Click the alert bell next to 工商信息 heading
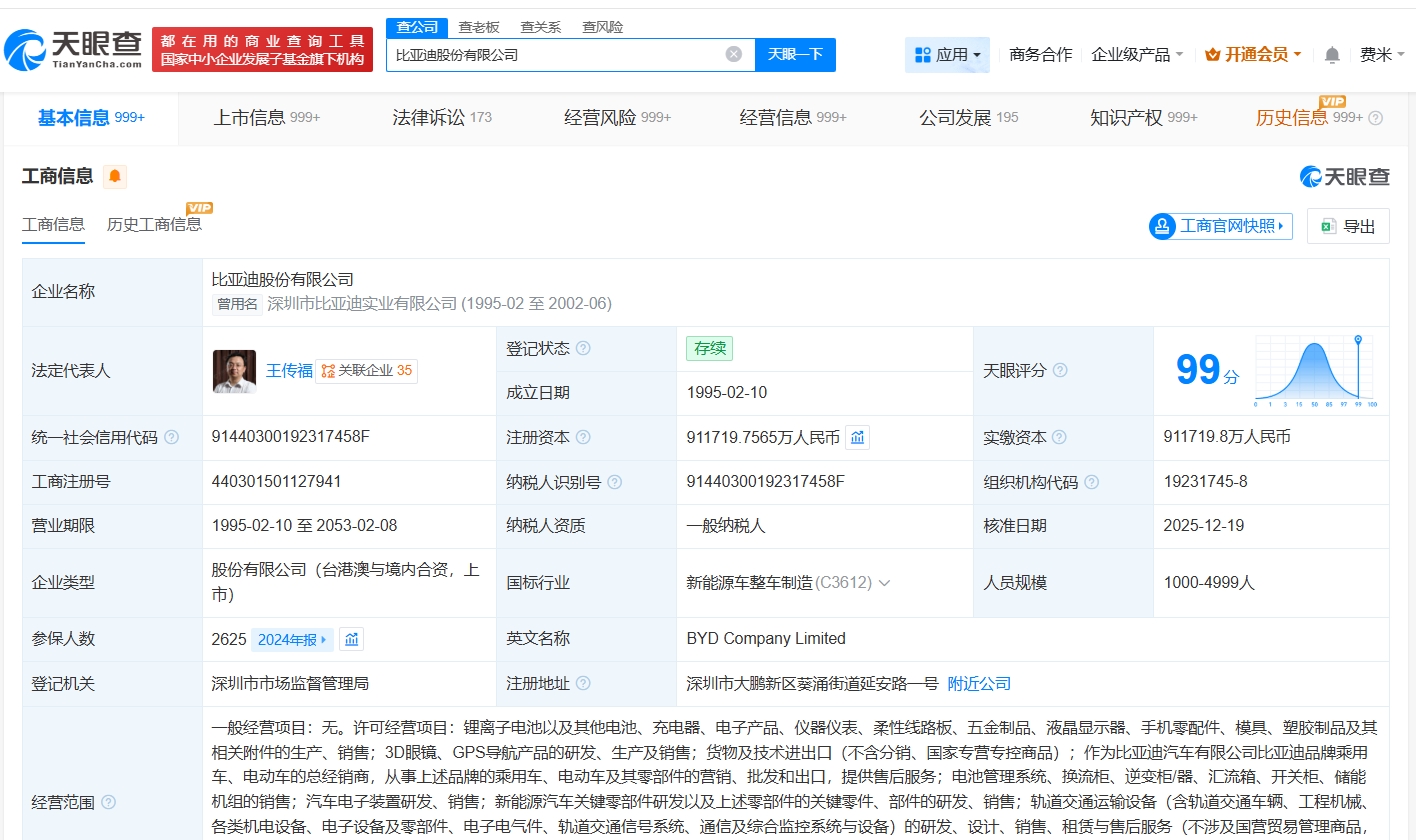The width and height of the screenshot is (1416, 840). click(115, 177)
